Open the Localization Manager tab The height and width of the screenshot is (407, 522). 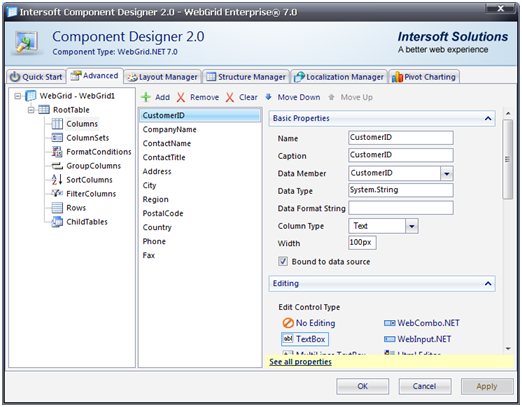pyautogui.click(x=339, y=77)
